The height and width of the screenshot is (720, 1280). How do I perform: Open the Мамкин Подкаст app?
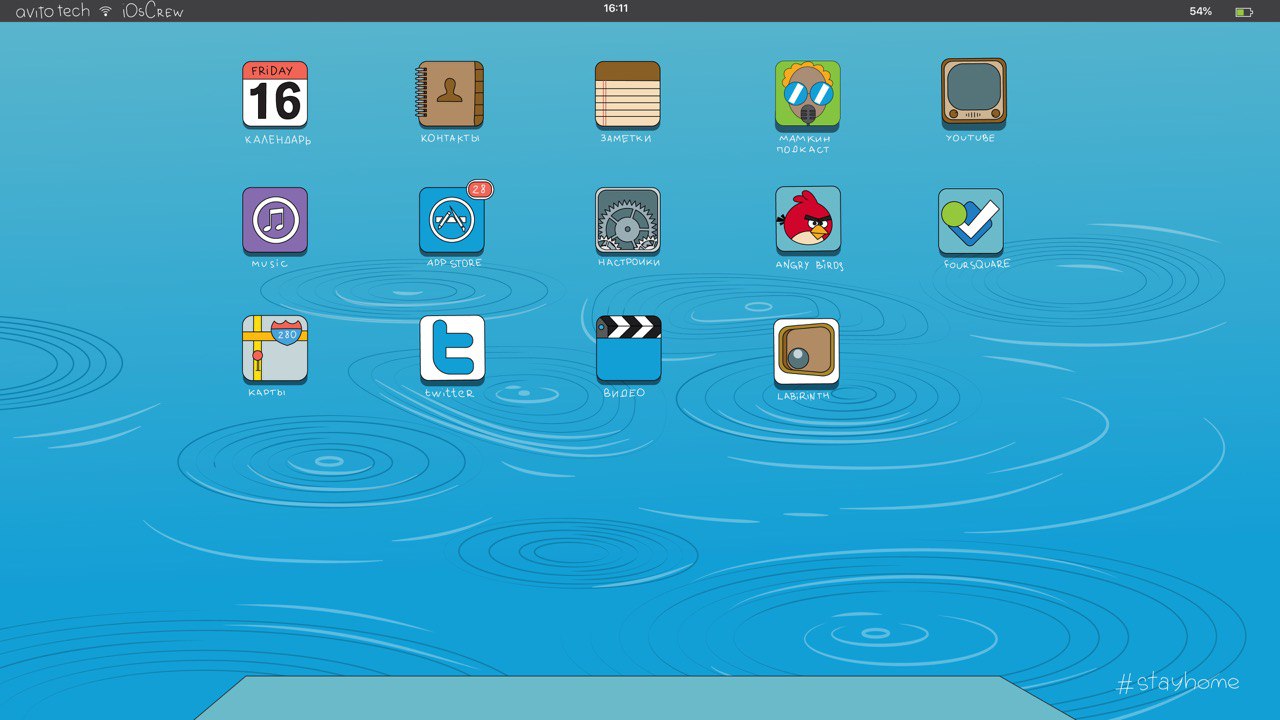(x=807, y=95)
